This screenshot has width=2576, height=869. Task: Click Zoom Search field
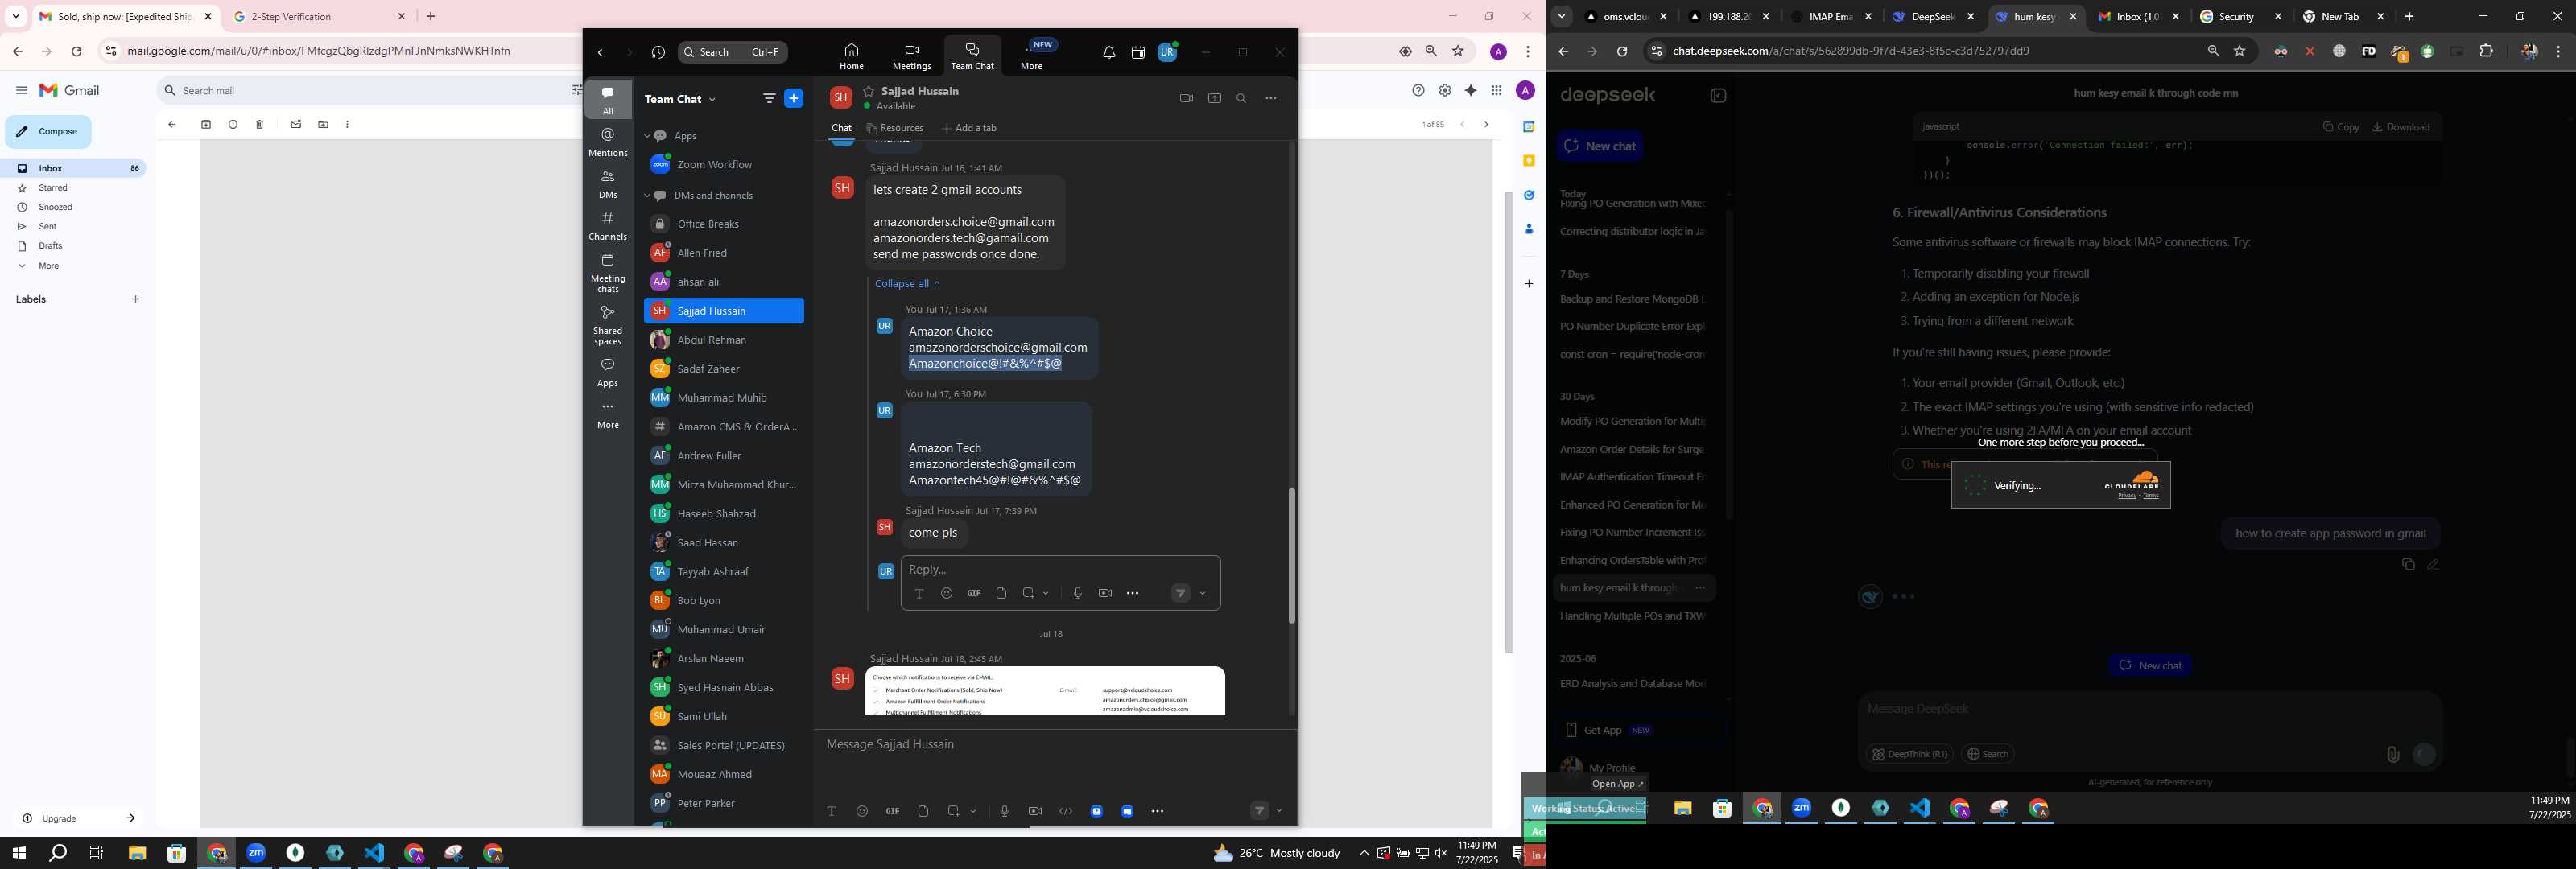732,53
